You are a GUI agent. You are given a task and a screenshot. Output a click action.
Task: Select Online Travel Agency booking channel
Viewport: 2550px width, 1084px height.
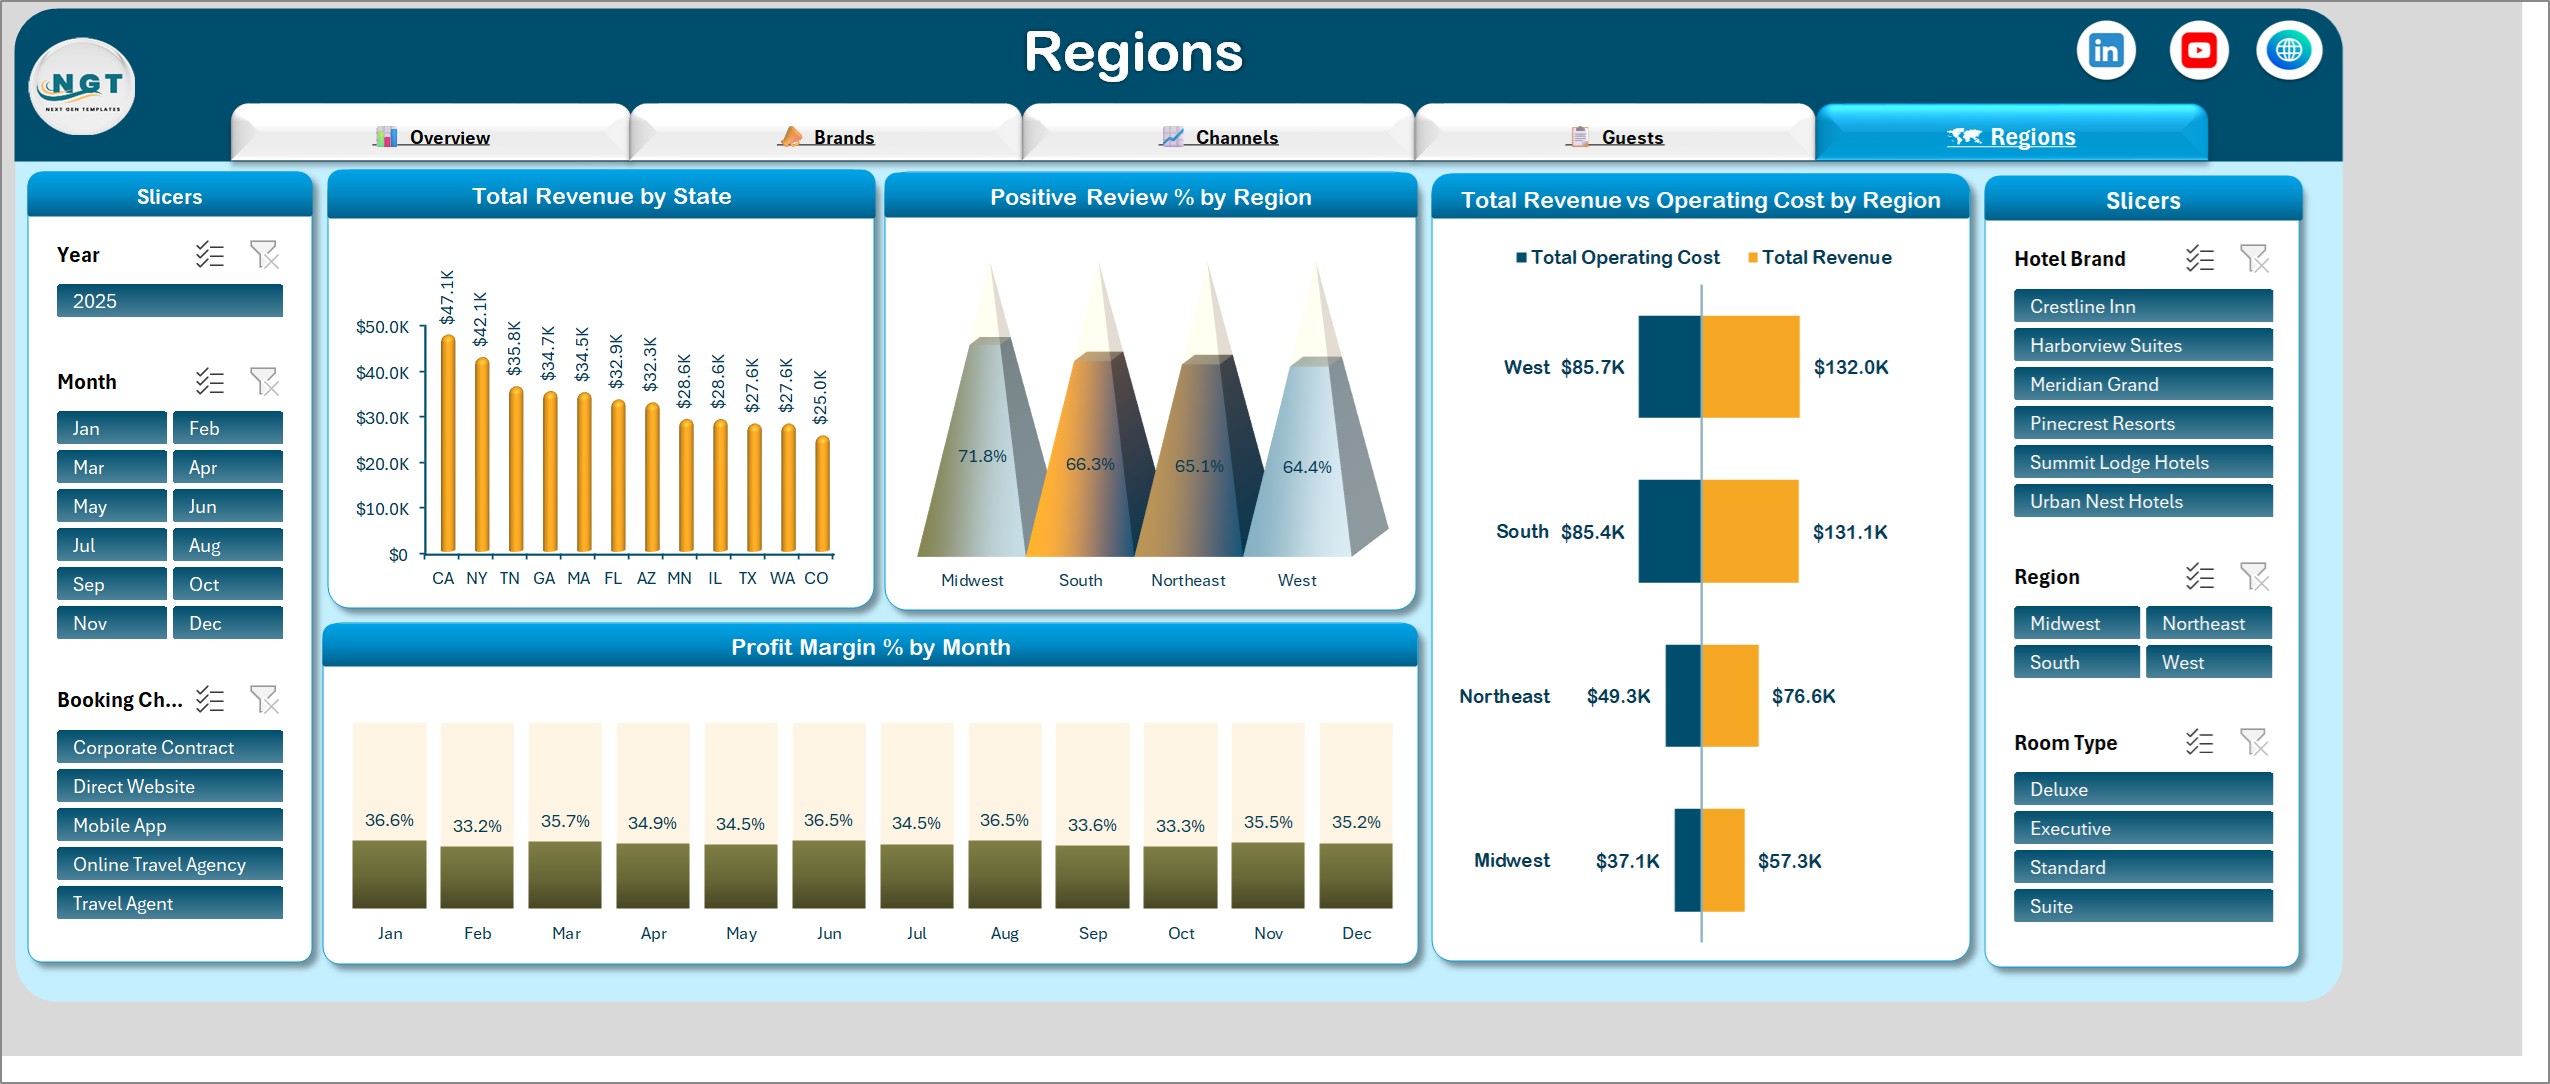pos(170,864)
